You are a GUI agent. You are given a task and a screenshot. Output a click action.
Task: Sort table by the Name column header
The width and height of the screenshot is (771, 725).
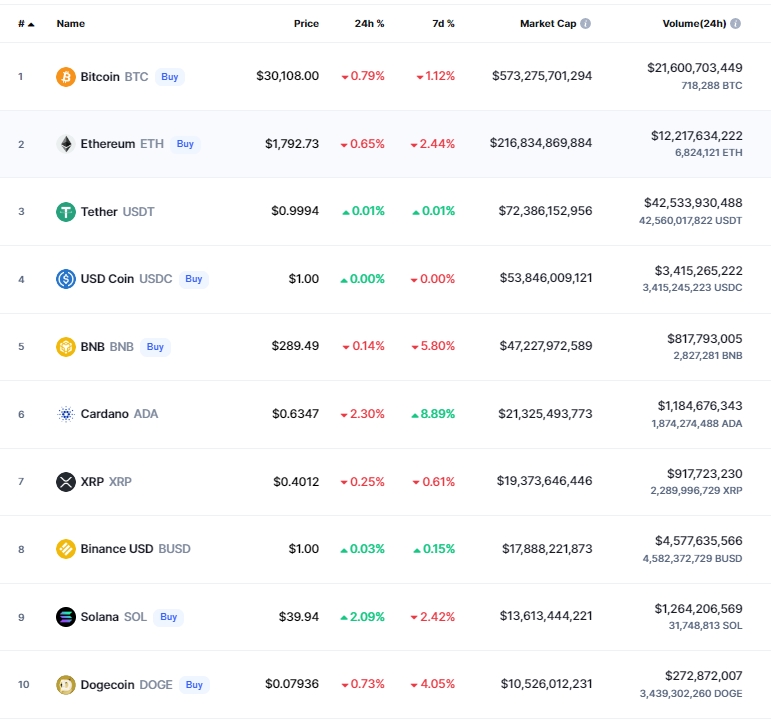(x=71, y=23)
